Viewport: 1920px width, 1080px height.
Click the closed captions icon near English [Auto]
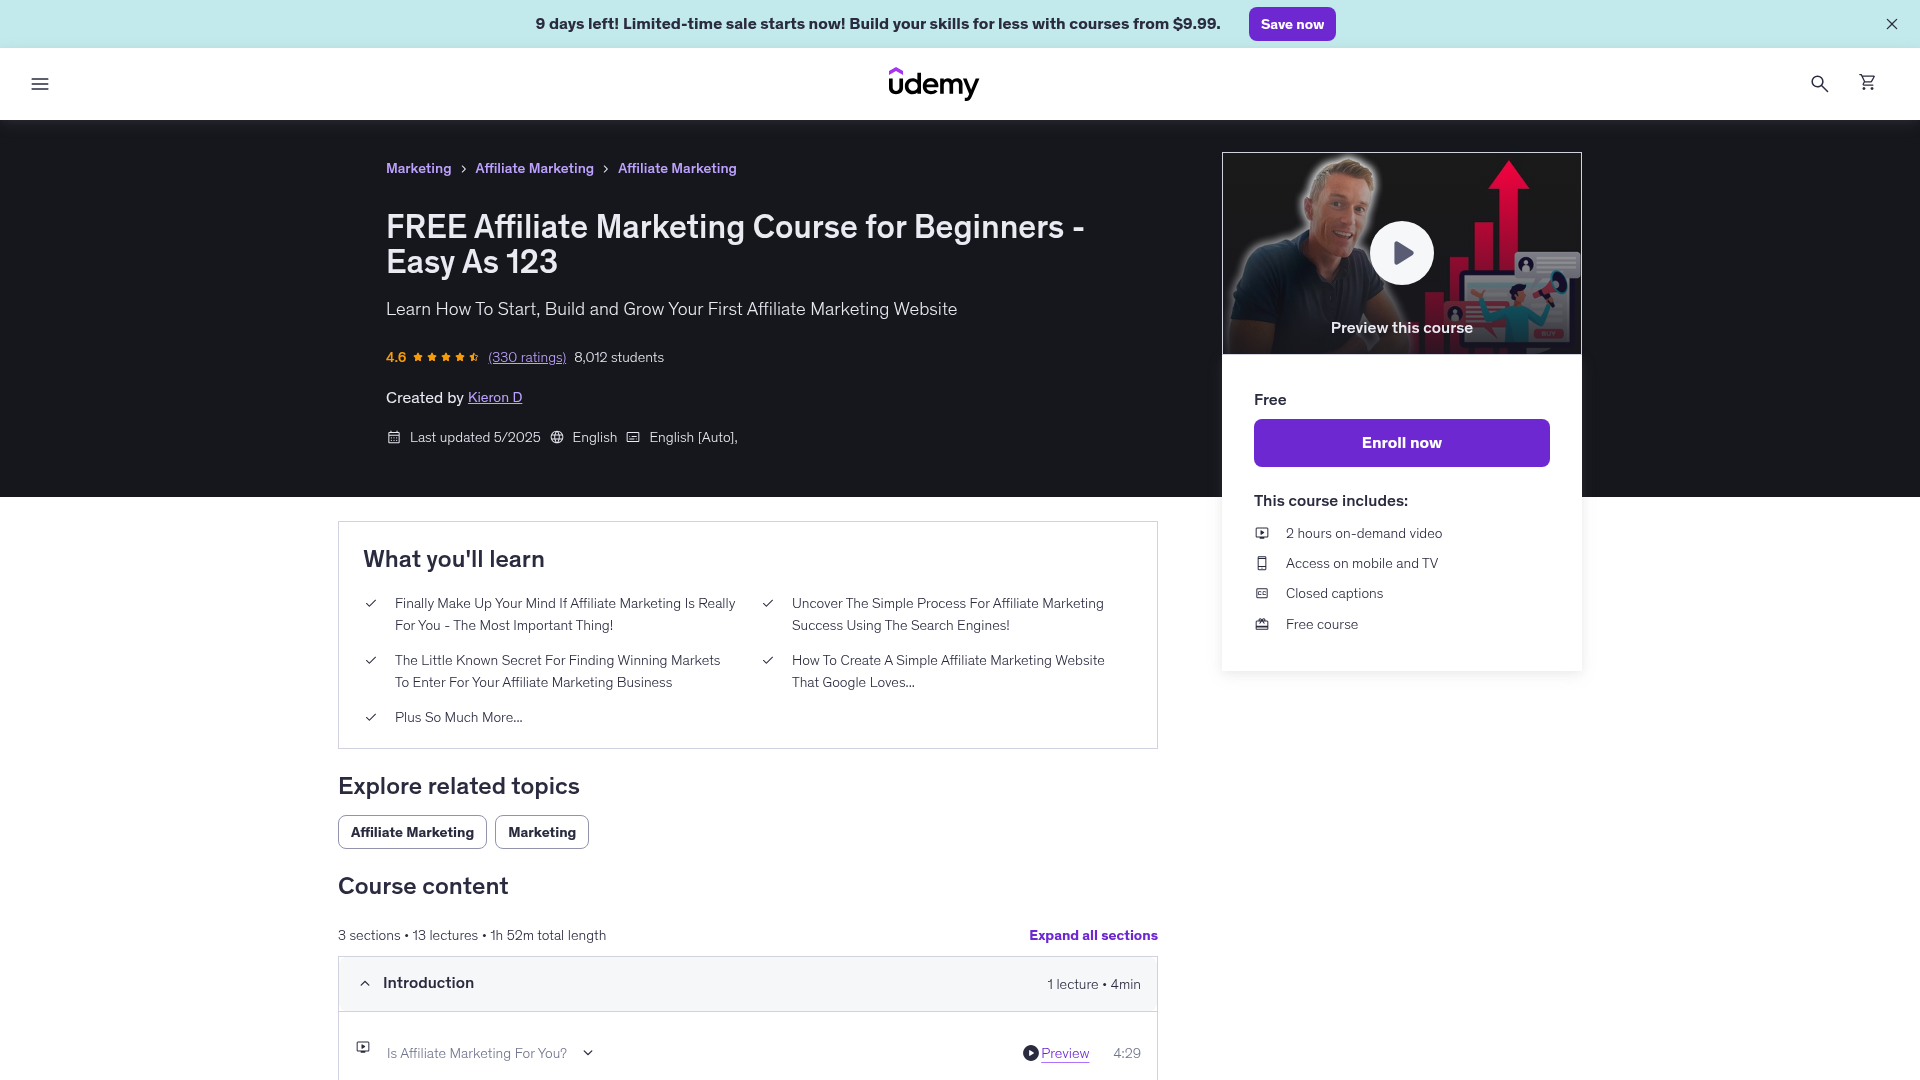633,437
